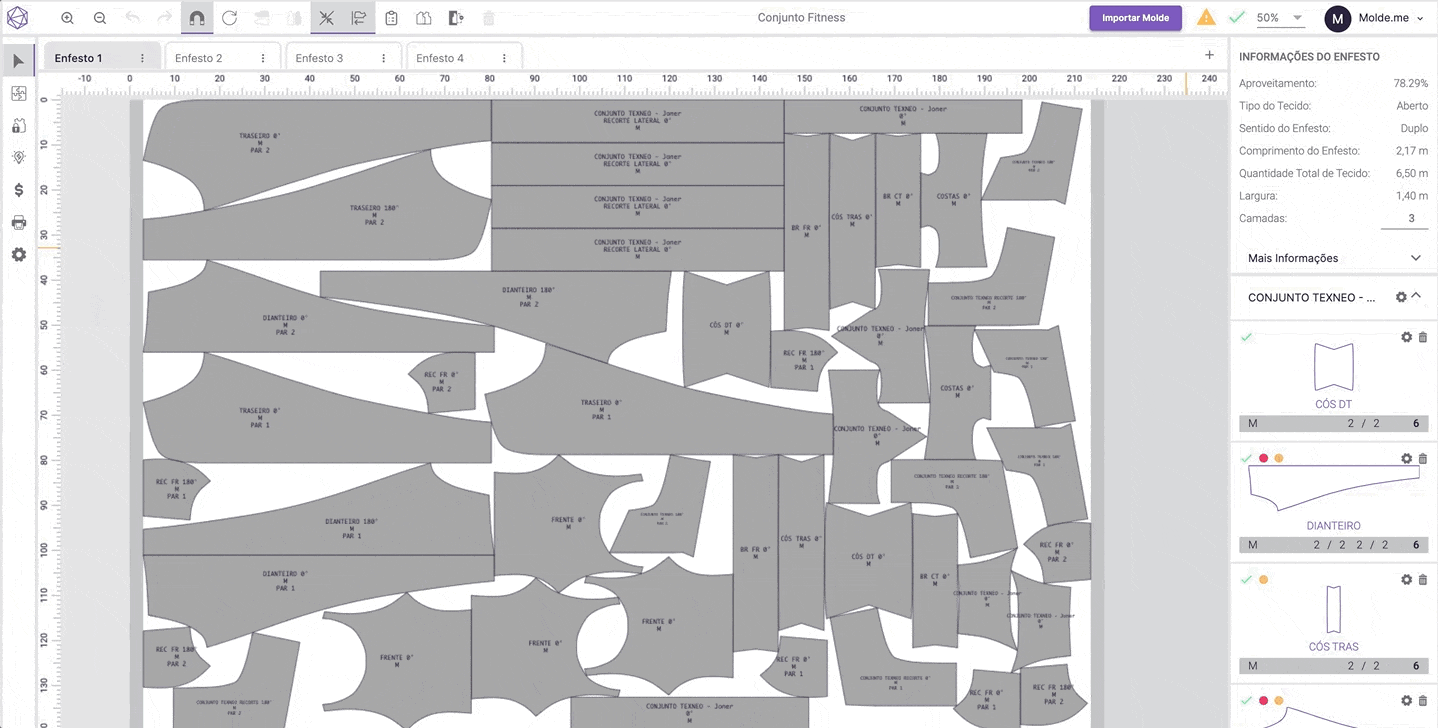Click the CÓS TRAS piece thumbnail
The width and height of the screenshot is (1438, 728).
pos(1334,610)
